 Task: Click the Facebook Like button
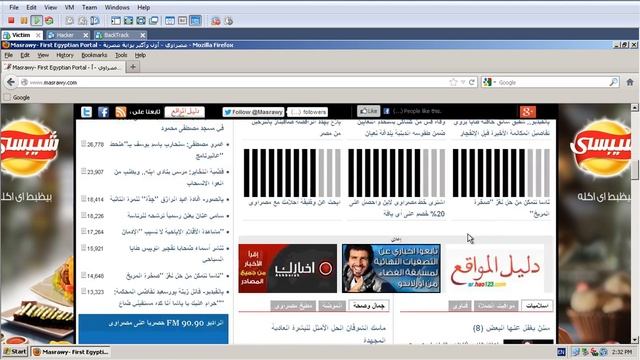pos(369,111)
